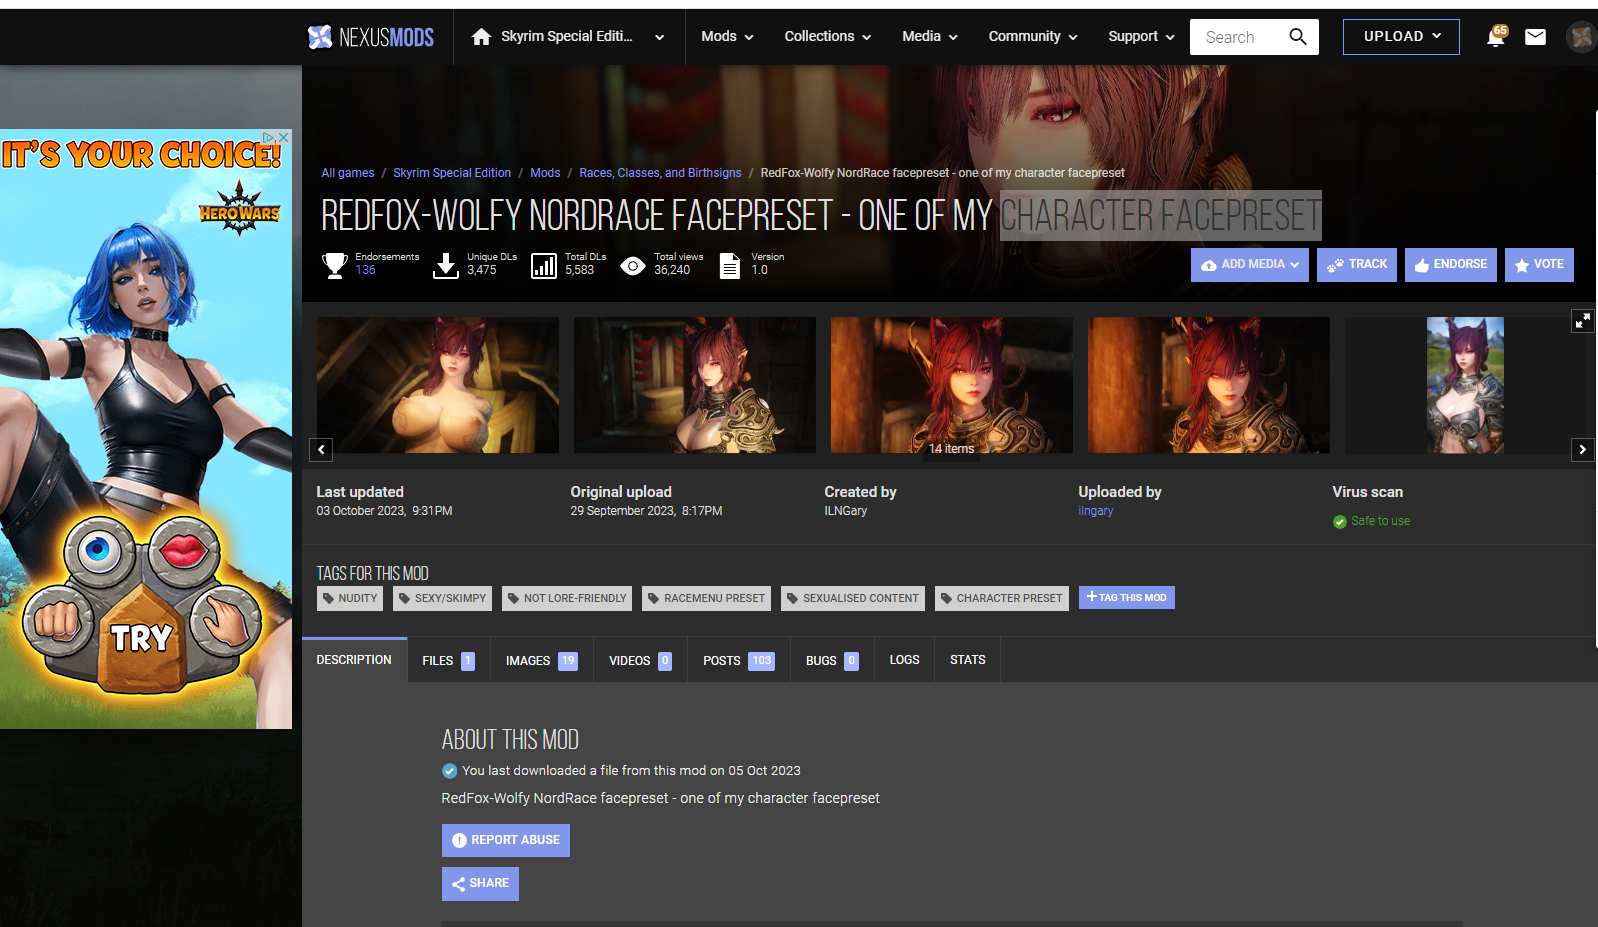Open Races, Classes, and Birthsigns category
This screenshot has height=927, width=1598.
click(660, 173)
